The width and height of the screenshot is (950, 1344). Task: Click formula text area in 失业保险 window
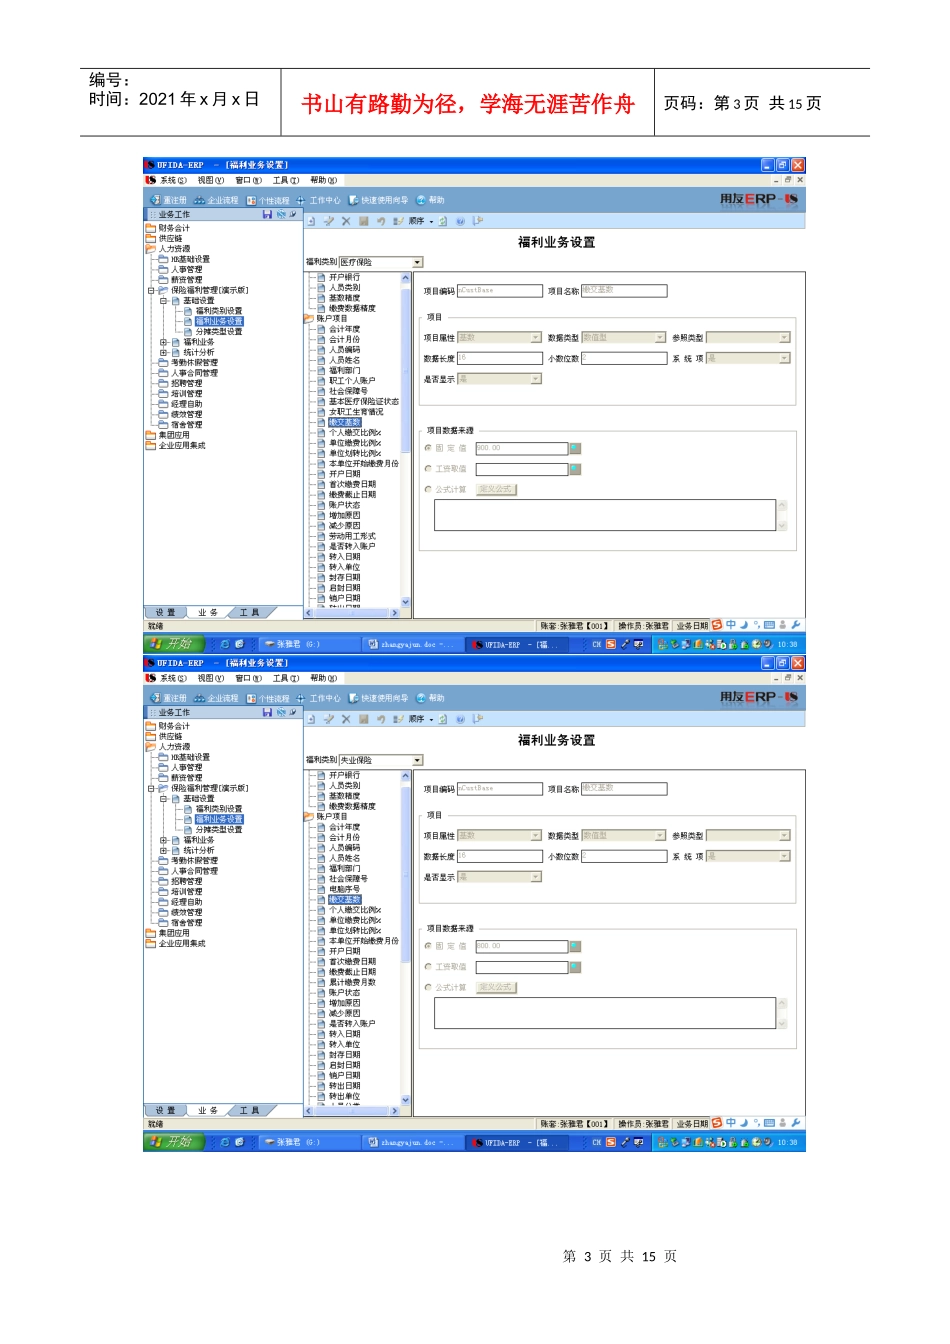(x=605, y=1013)
